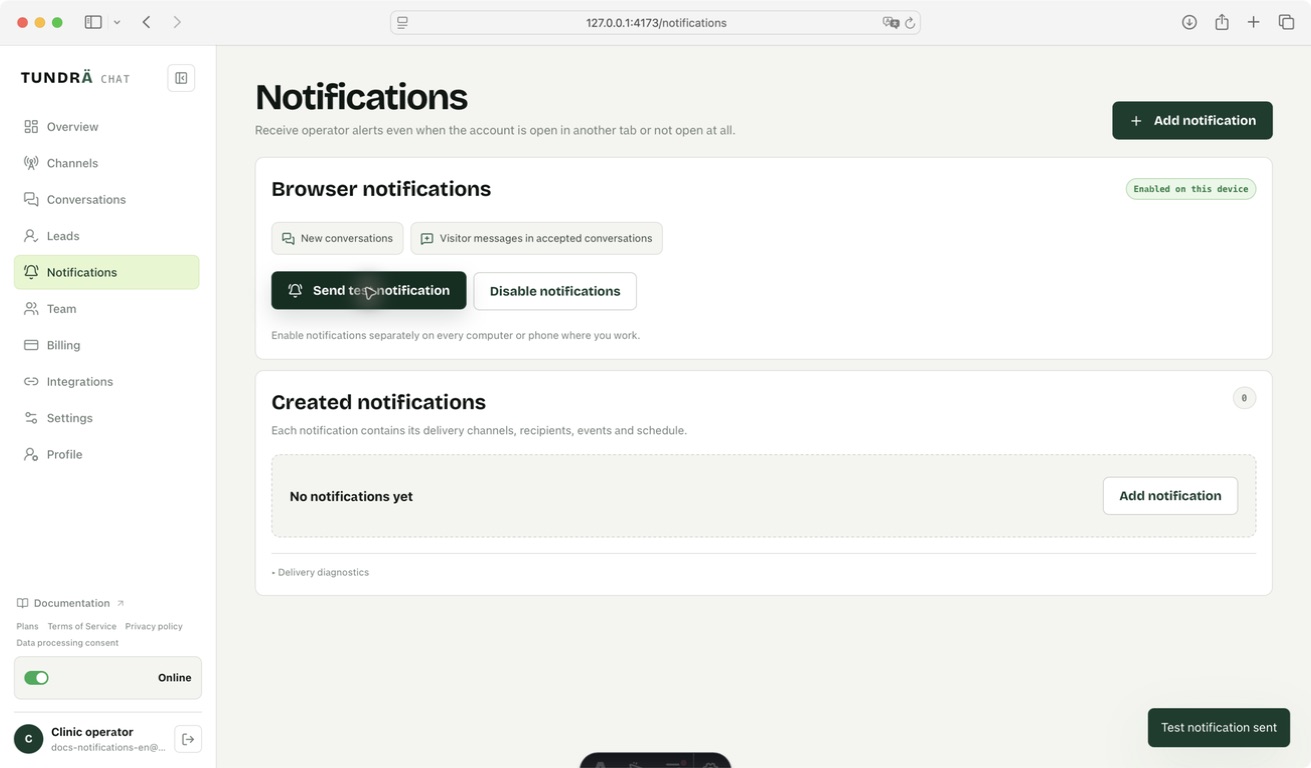The height and width of the screenshot is (768, 1311).
Task: Click the Disable notifications button
Action: point(555,291)
